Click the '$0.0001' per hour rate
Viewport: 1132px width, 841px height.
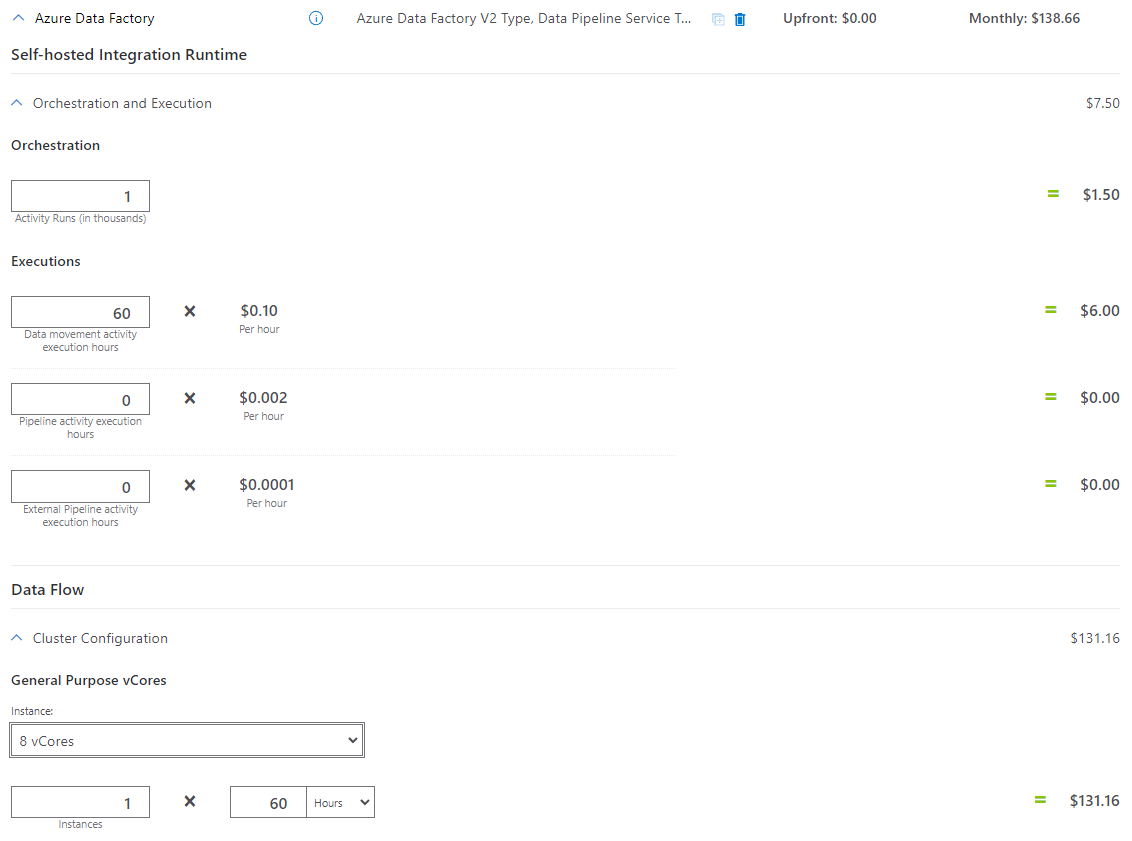point(266,485)
